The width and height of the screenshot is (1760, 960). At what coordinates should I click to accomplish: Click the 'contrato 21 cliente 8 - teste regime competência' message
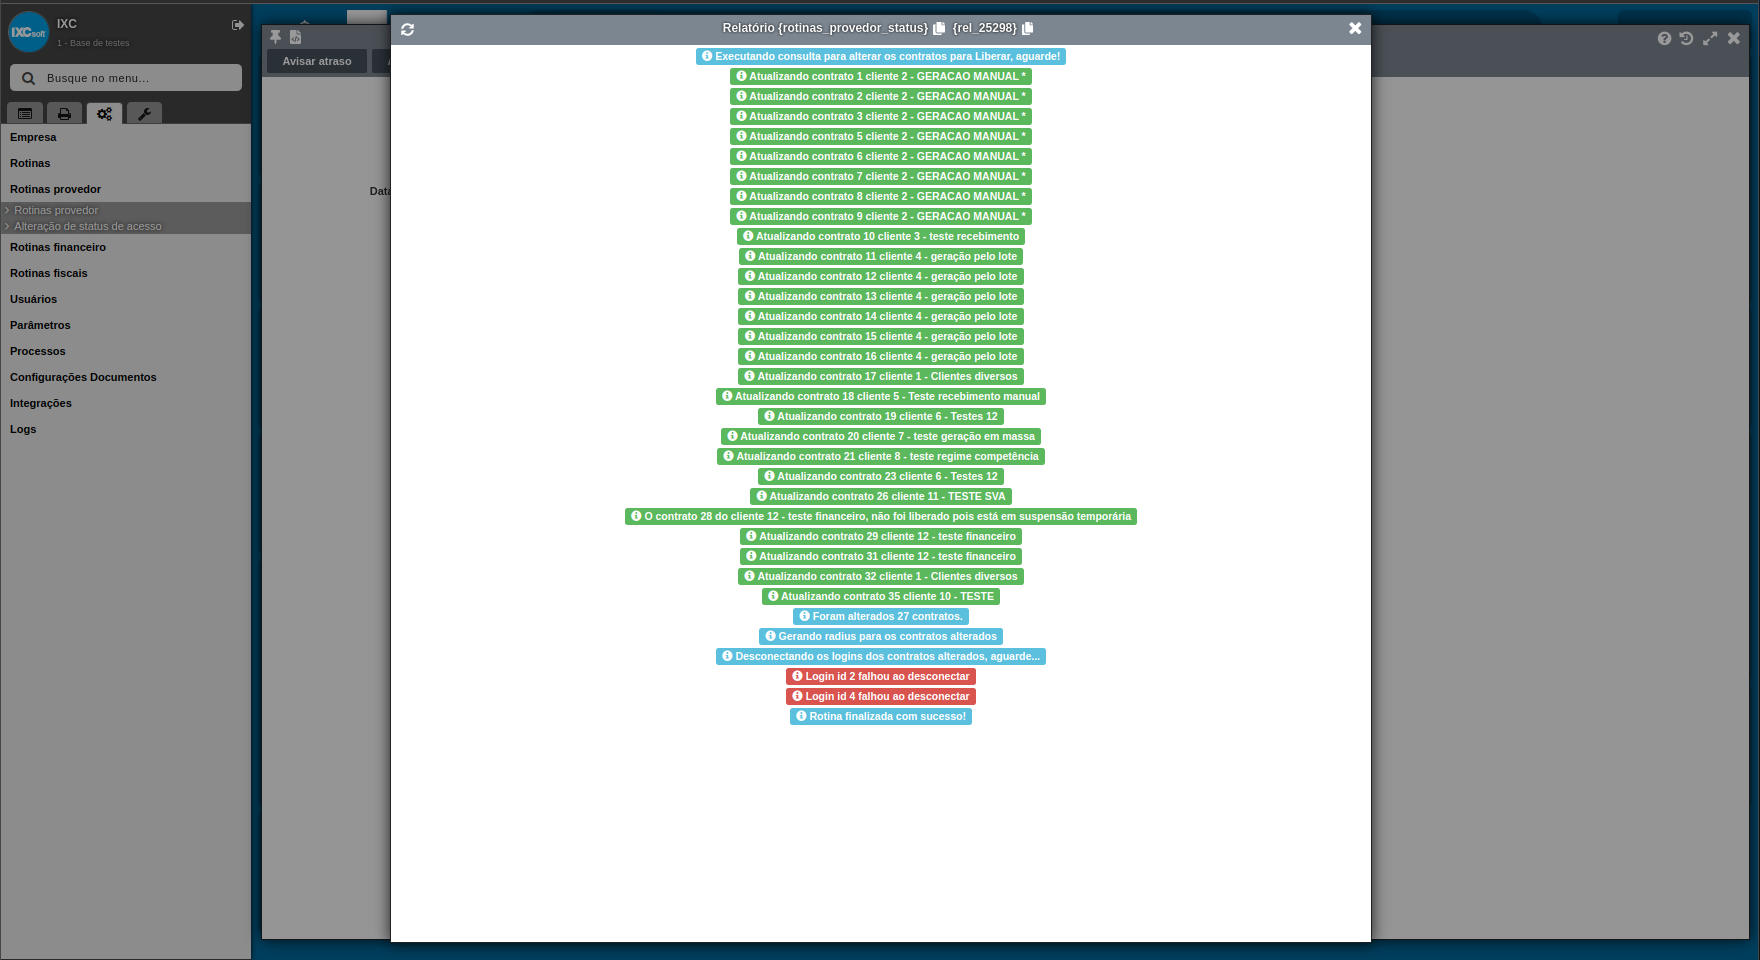881,456
